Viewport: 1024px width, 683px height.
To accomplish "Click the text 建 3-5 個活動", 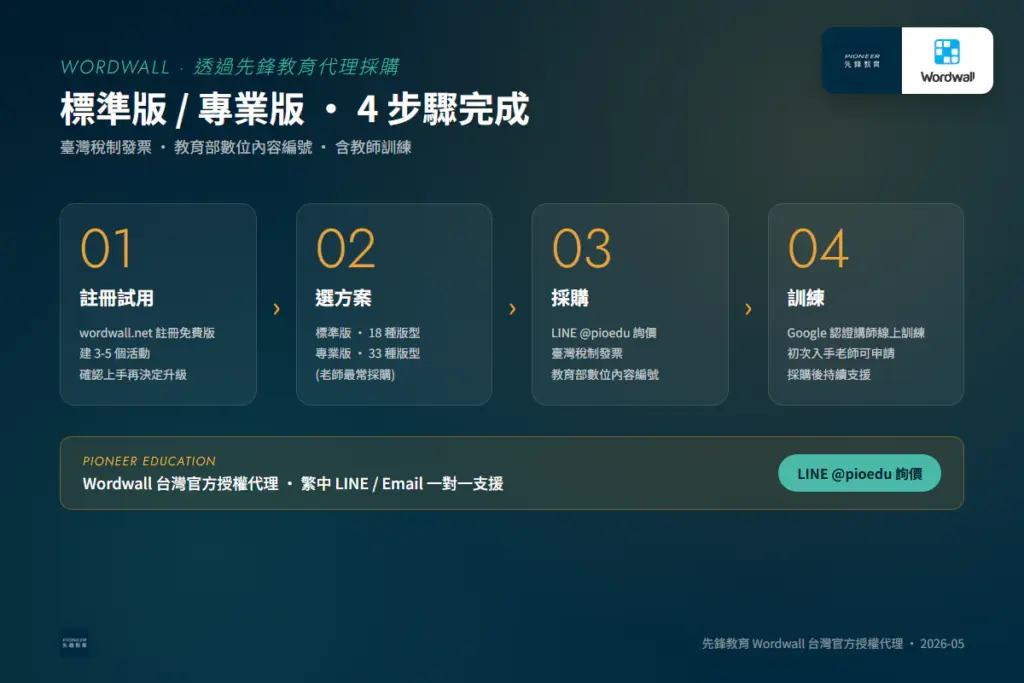I will (114, 353).
